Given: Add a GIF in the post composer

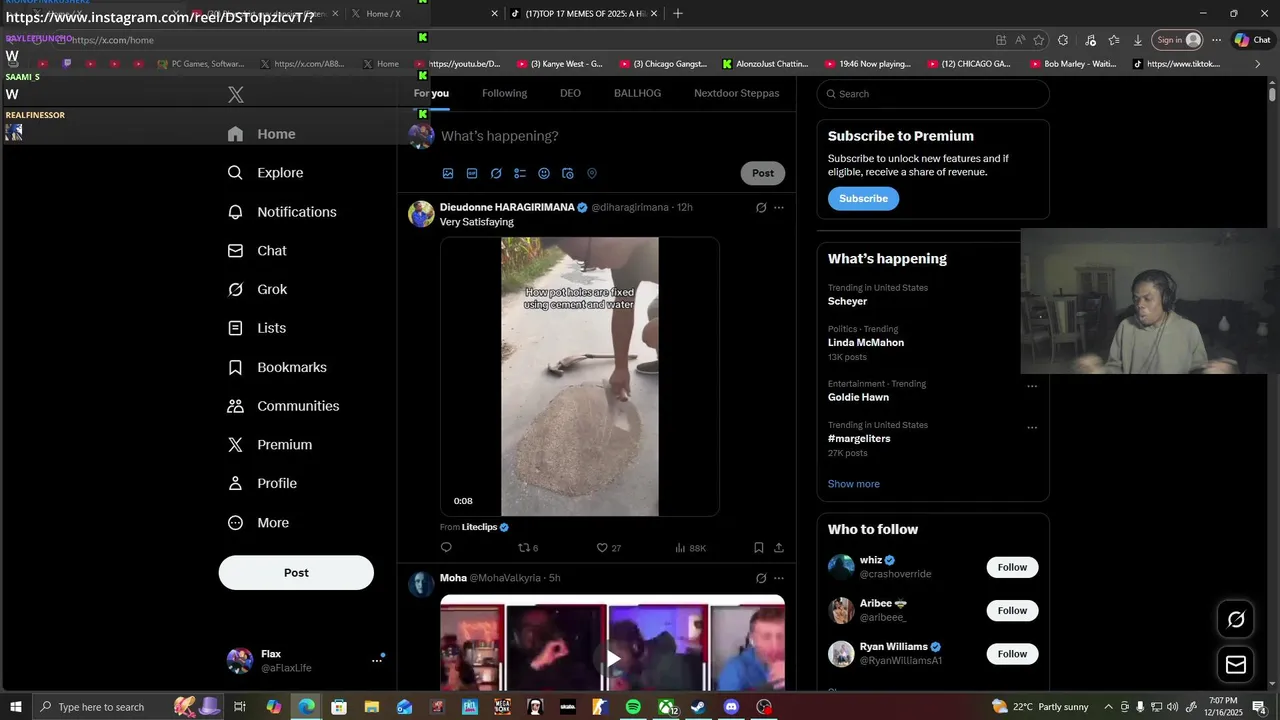Looking at the screenshot, I should (x=472, y=173).
